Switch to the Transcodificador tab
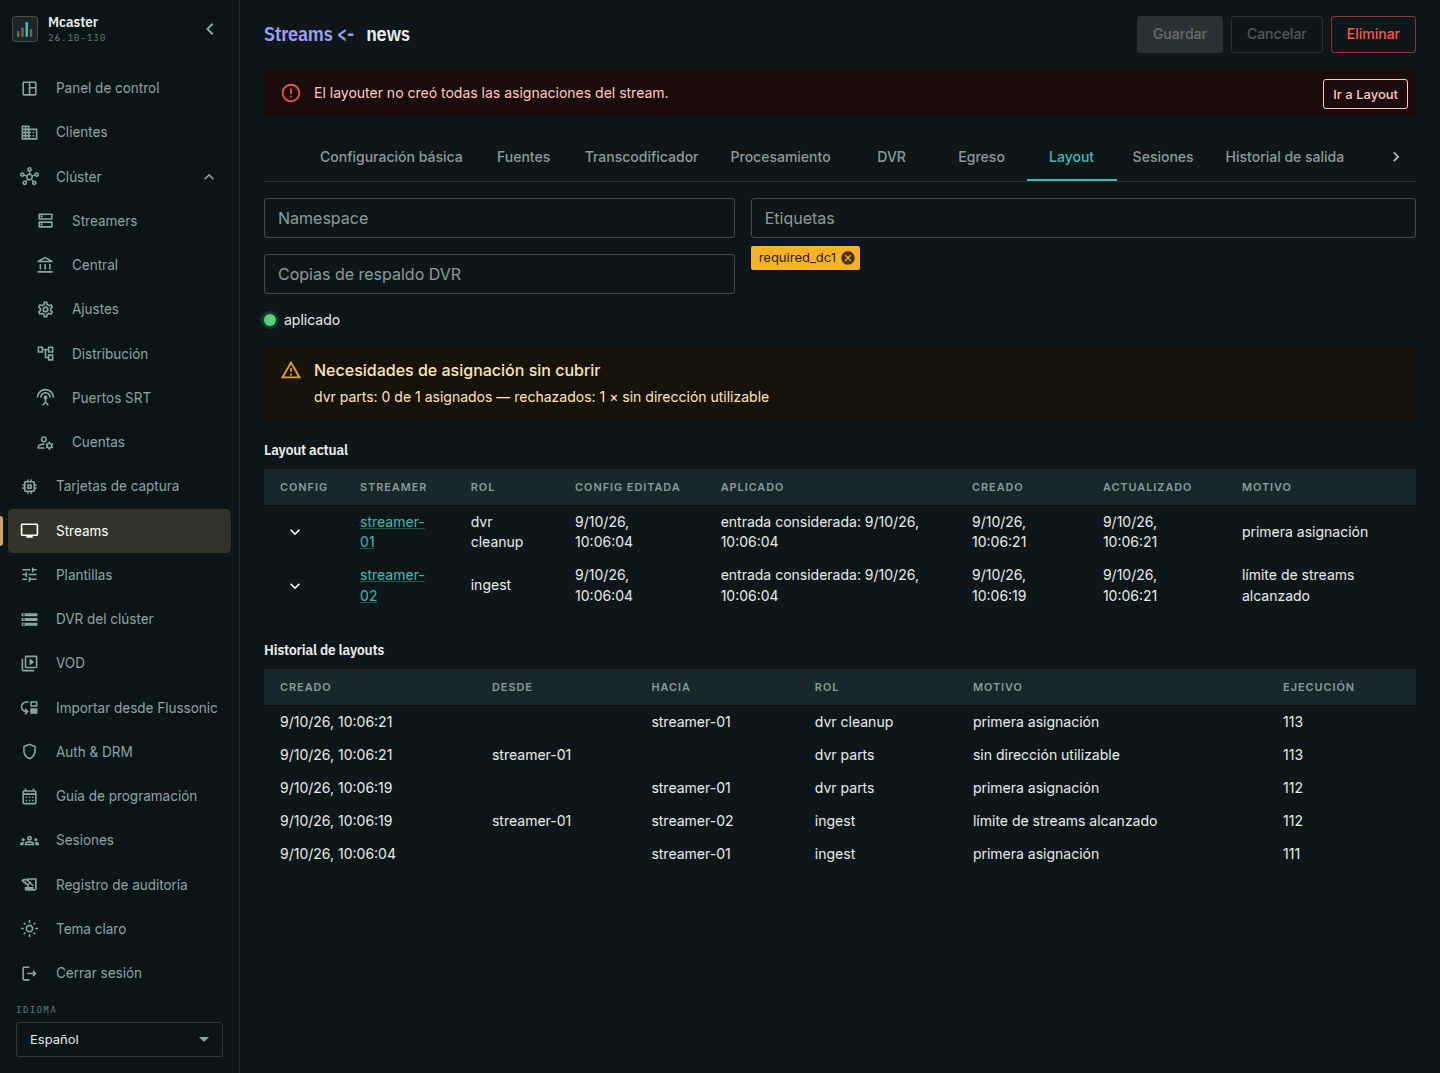The width and height of the screenshot is (1440, 1073). click(642, 157)
